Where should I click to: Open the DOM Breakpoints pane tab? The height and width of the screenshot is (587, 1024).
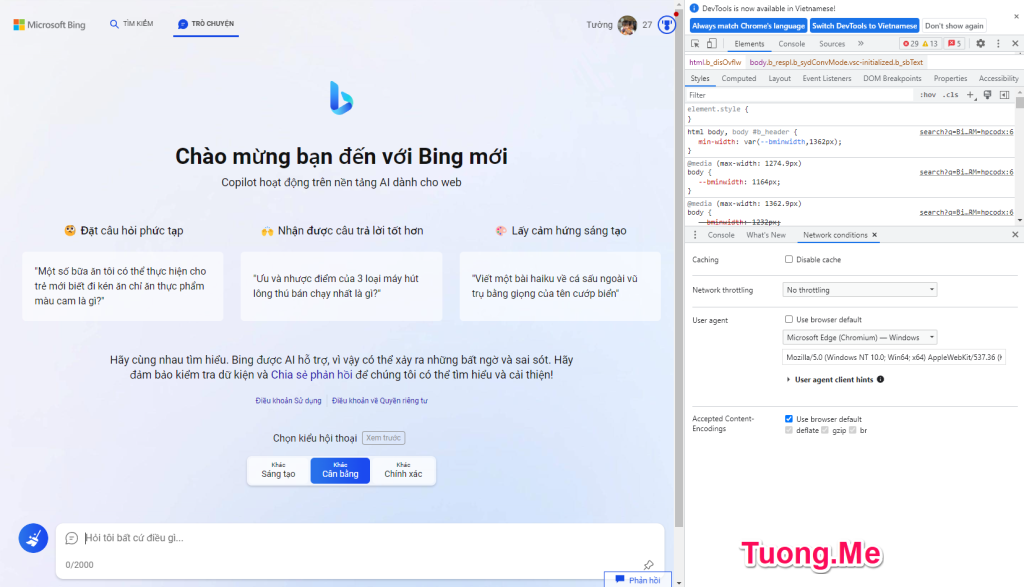(x=892, y=78)
